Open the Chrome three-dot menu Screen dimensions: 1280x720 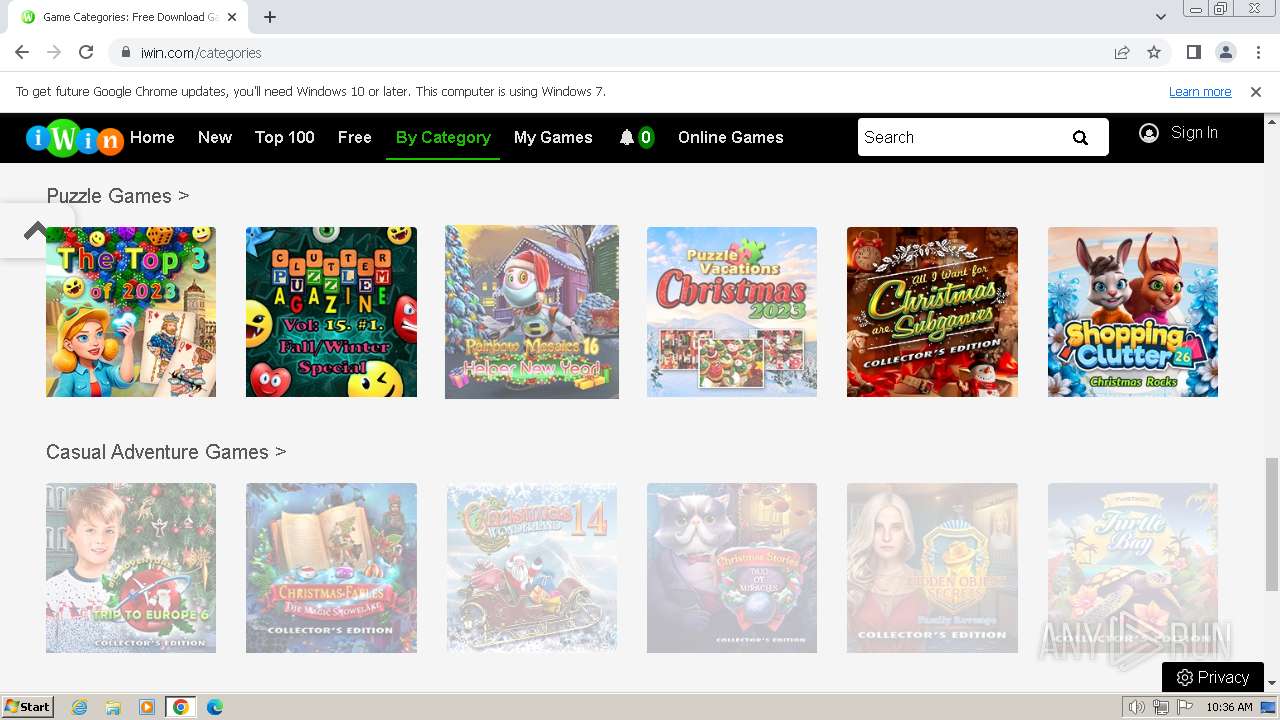click(1257, 52)
